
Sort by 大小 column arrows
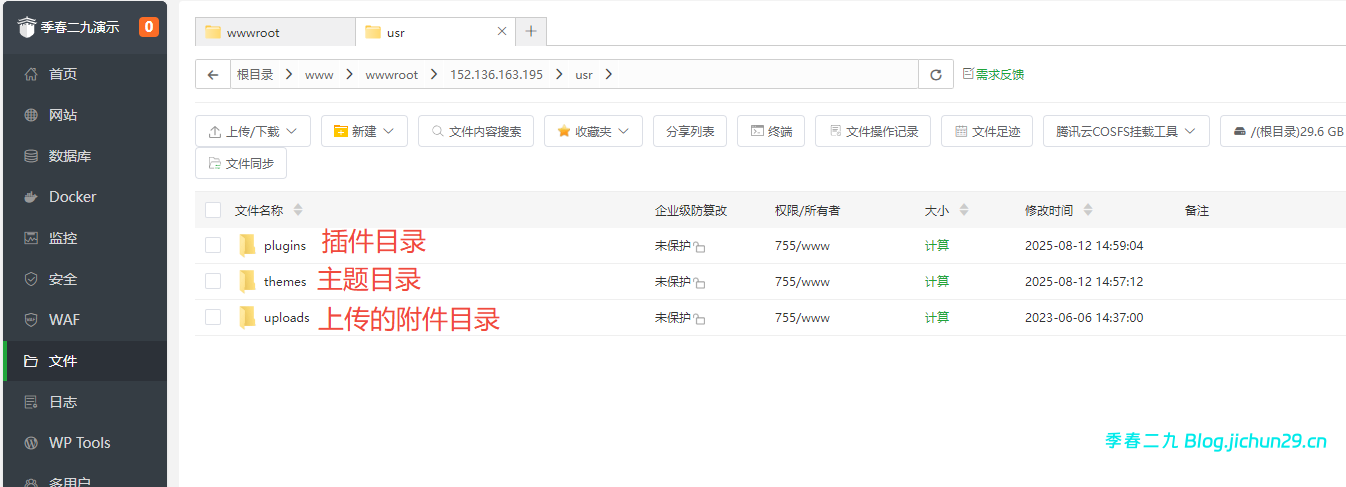coord(964,210)
